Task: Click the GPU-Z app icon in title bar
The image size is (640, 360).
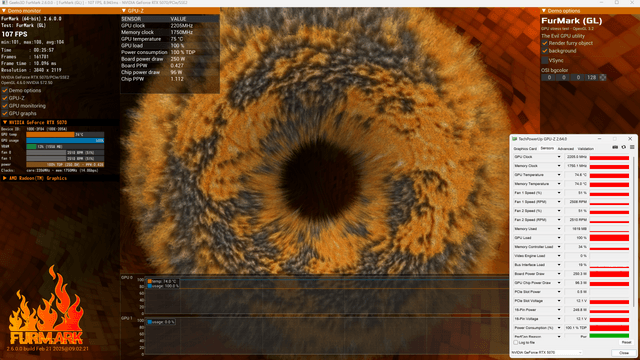Action: tap(515, 139)
